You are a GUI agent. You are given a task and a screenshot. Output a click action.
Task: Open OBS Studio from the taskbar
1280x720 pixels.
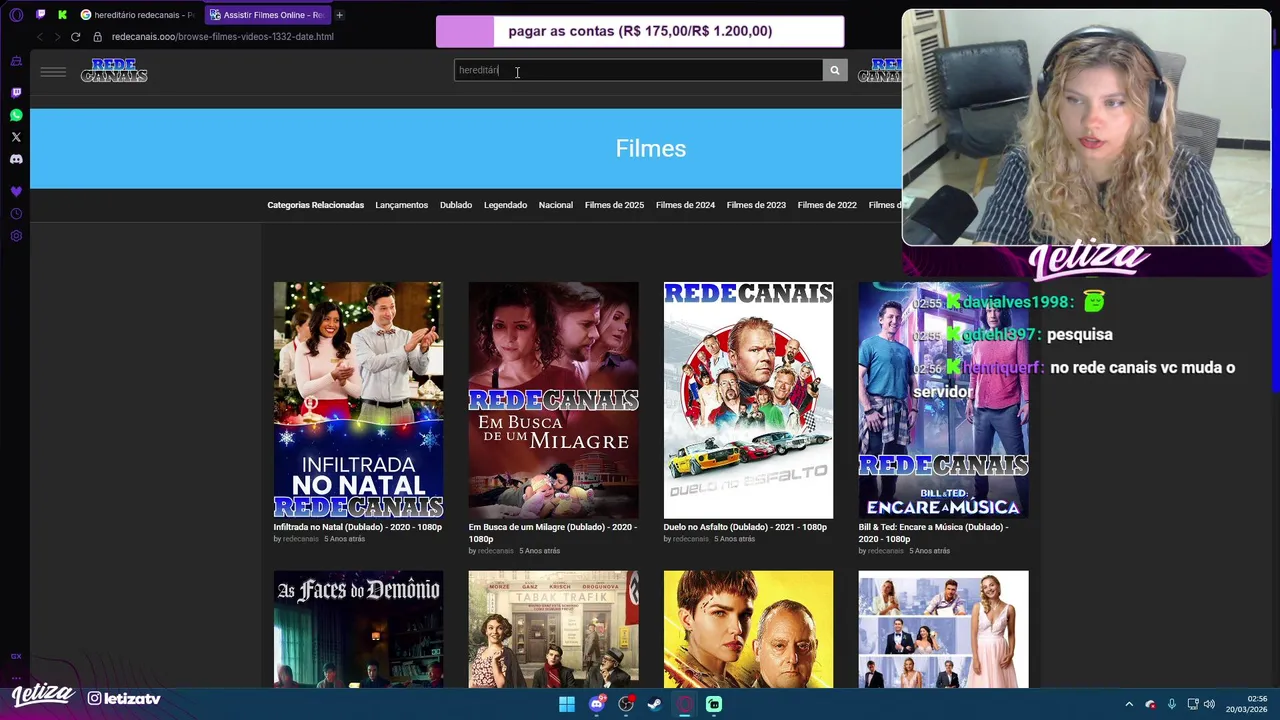pyautogui.click(x=626, y=704)
